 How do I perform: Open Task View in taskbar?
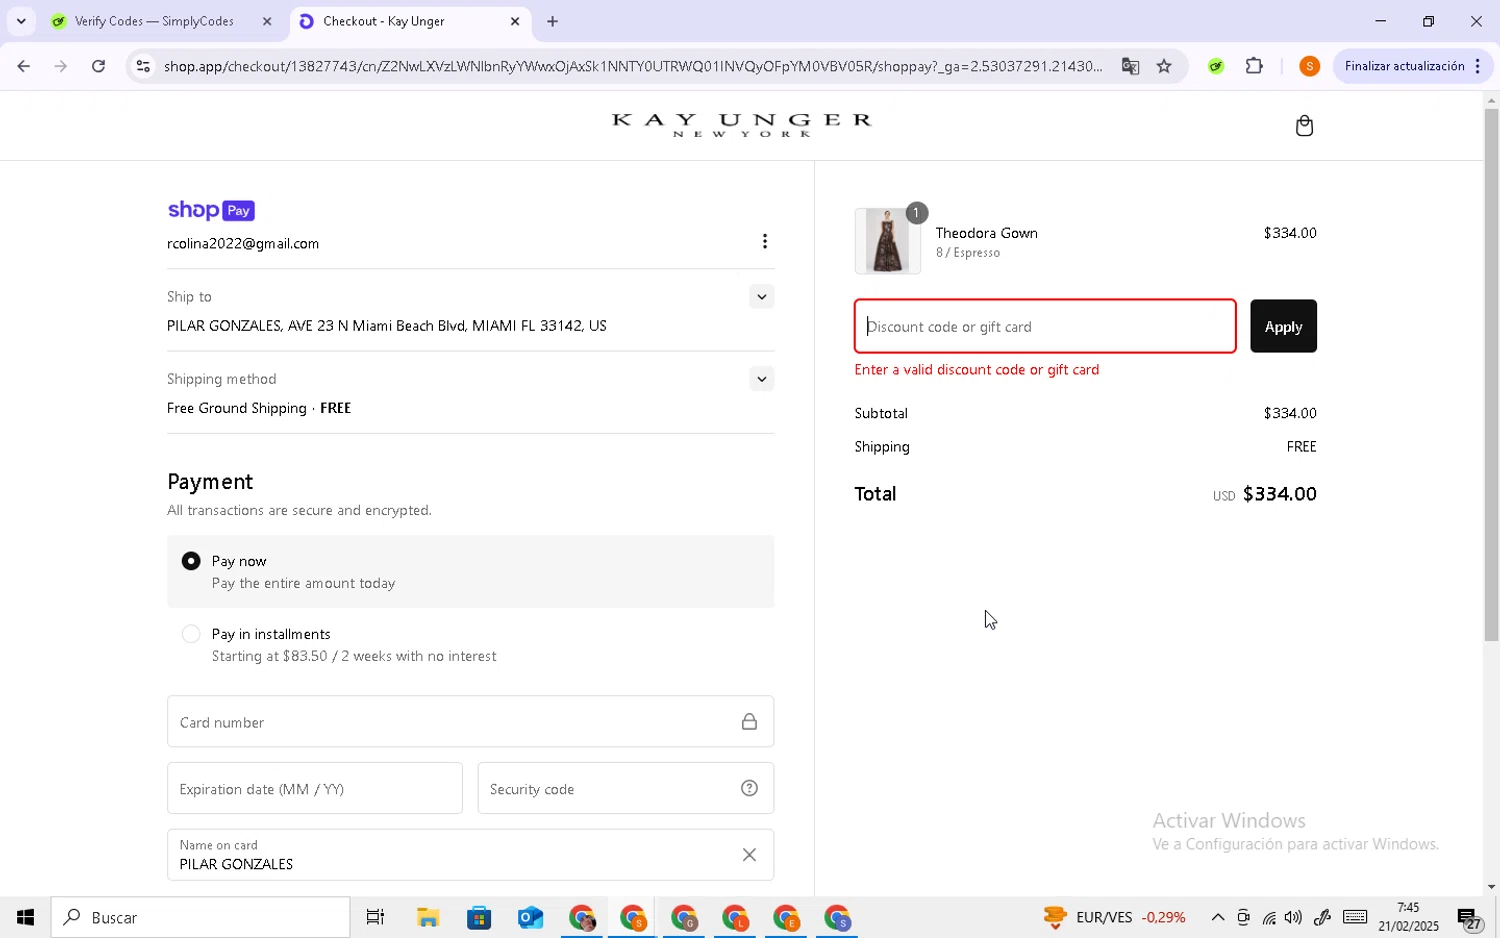[375, 917]
